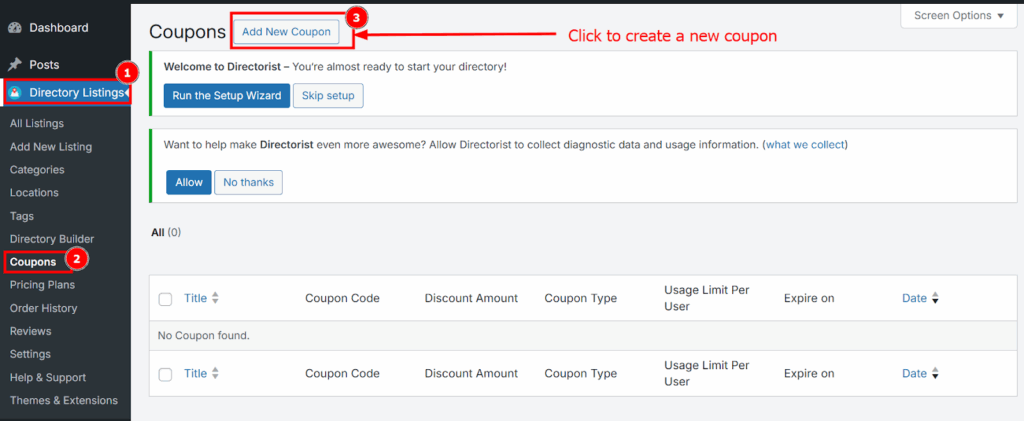The height and width of the screenshot is (421, 1024).
Task: Click the Directory Listings sidebar icon
Action: 15,93
